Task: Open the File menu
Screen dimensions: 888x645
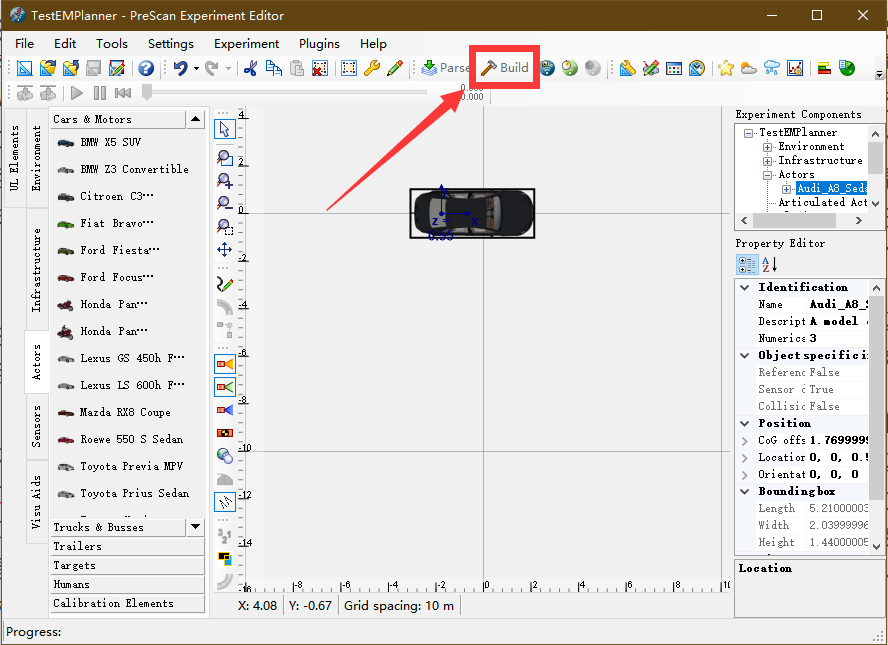Action: (x=24, y=44)
